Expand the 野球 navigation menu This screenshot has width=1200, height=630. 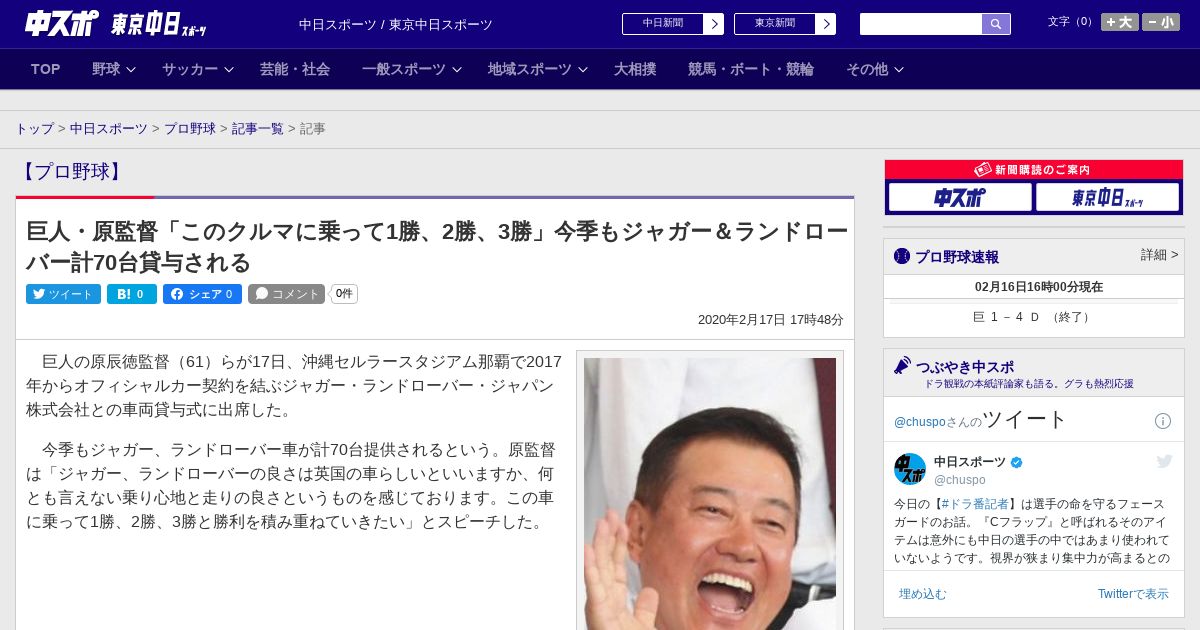(x=114, y=69)
